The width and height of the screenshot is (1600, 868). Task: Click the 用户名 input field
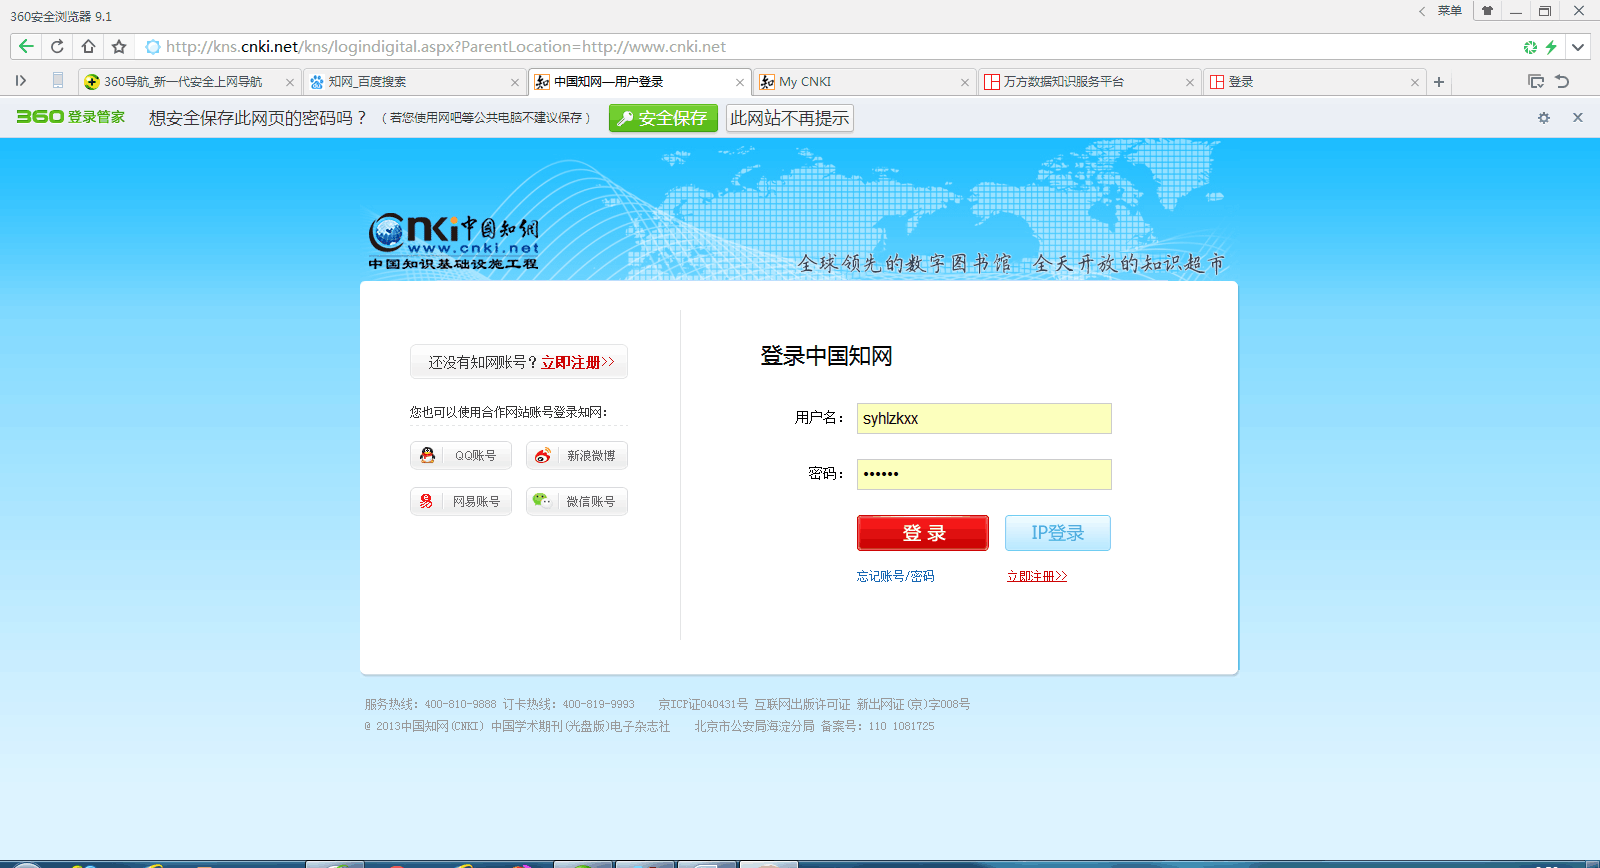point(984,418)
